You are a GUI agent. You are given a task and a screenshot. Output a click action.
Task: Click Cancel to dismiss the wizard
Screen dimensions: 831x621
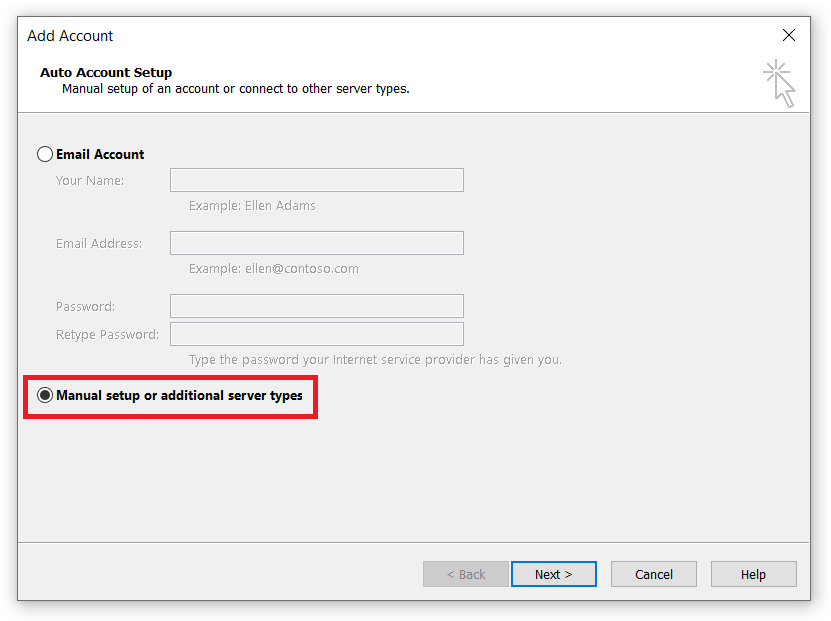point(653,574)
